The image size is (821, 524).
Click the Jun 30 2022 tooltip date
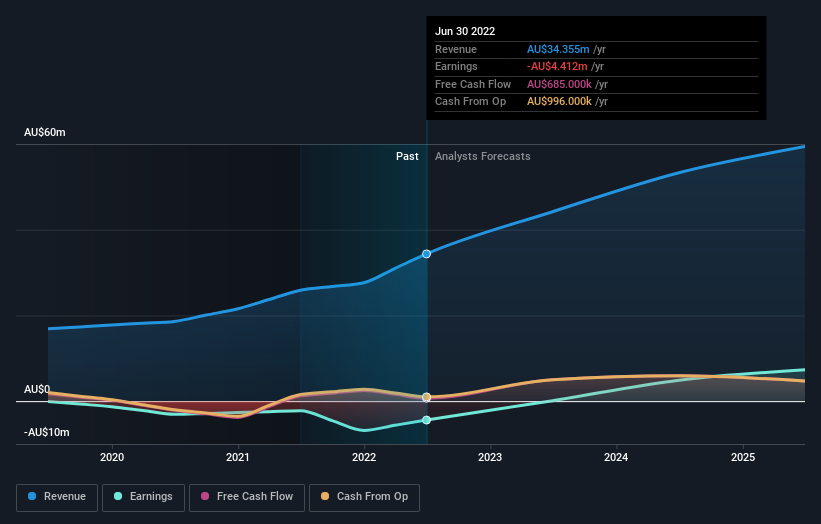click(465, 31)
